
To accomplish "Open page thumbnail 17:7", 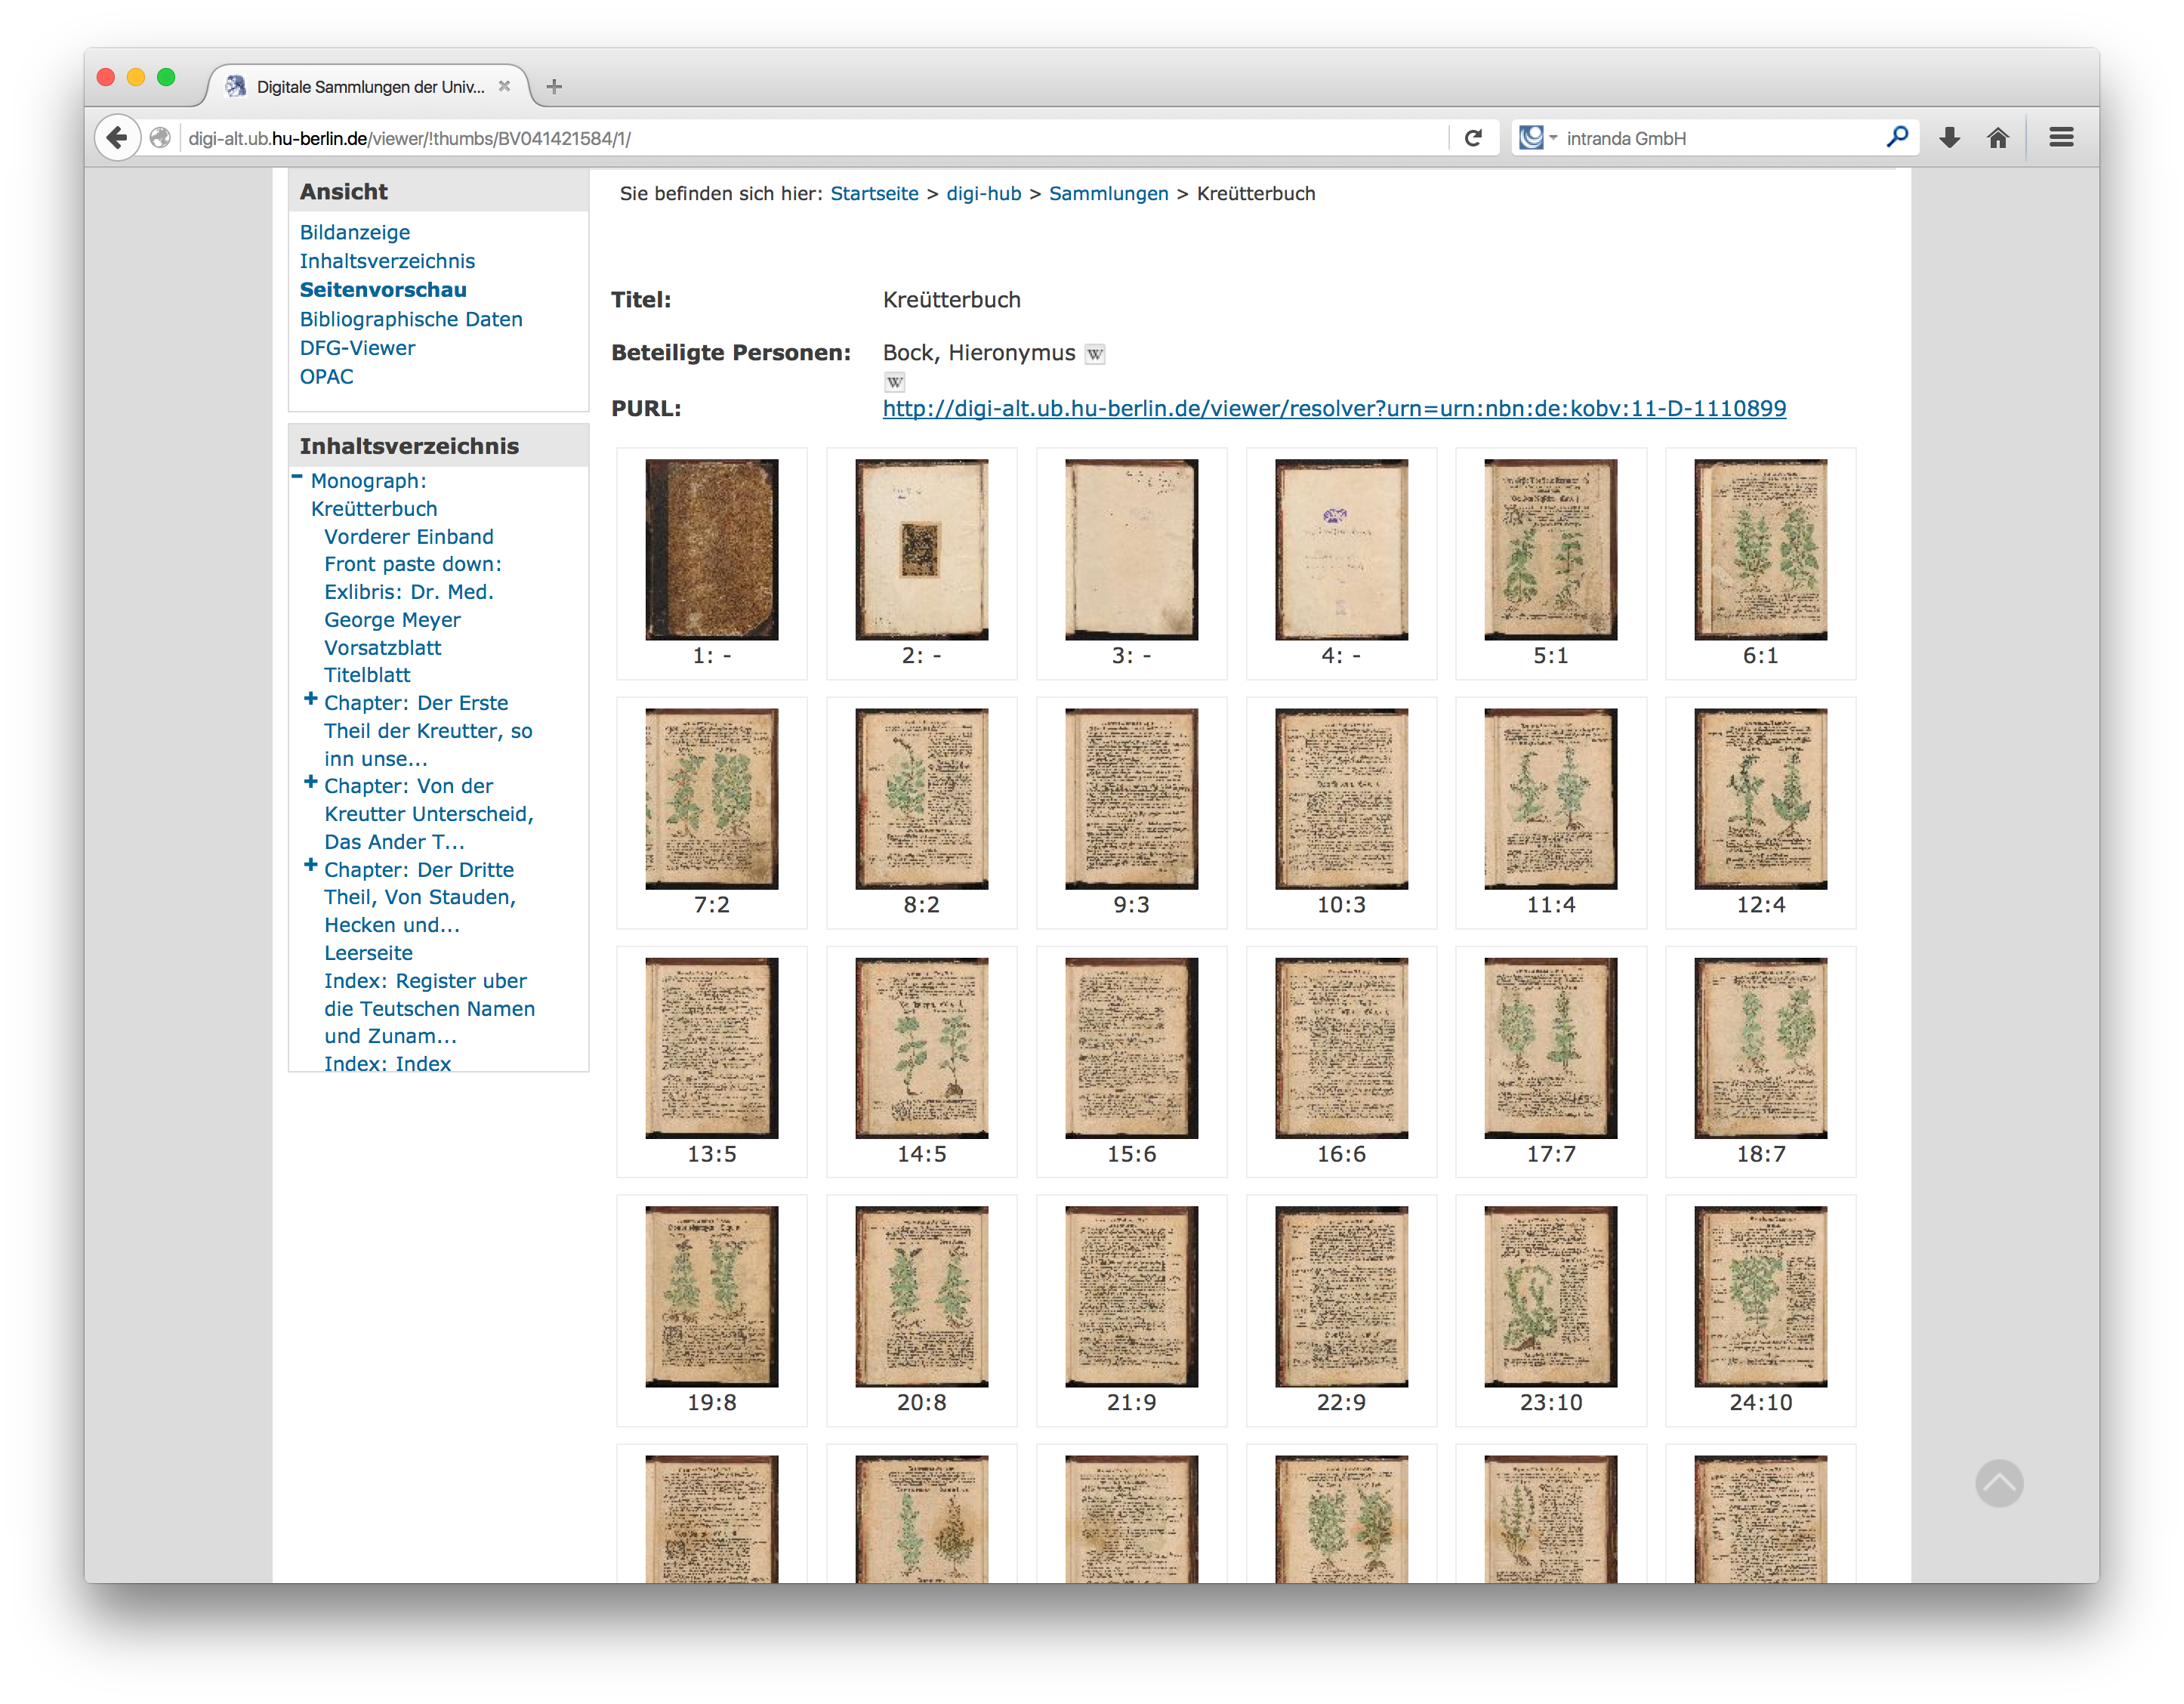I will tap(1550, 1048).
